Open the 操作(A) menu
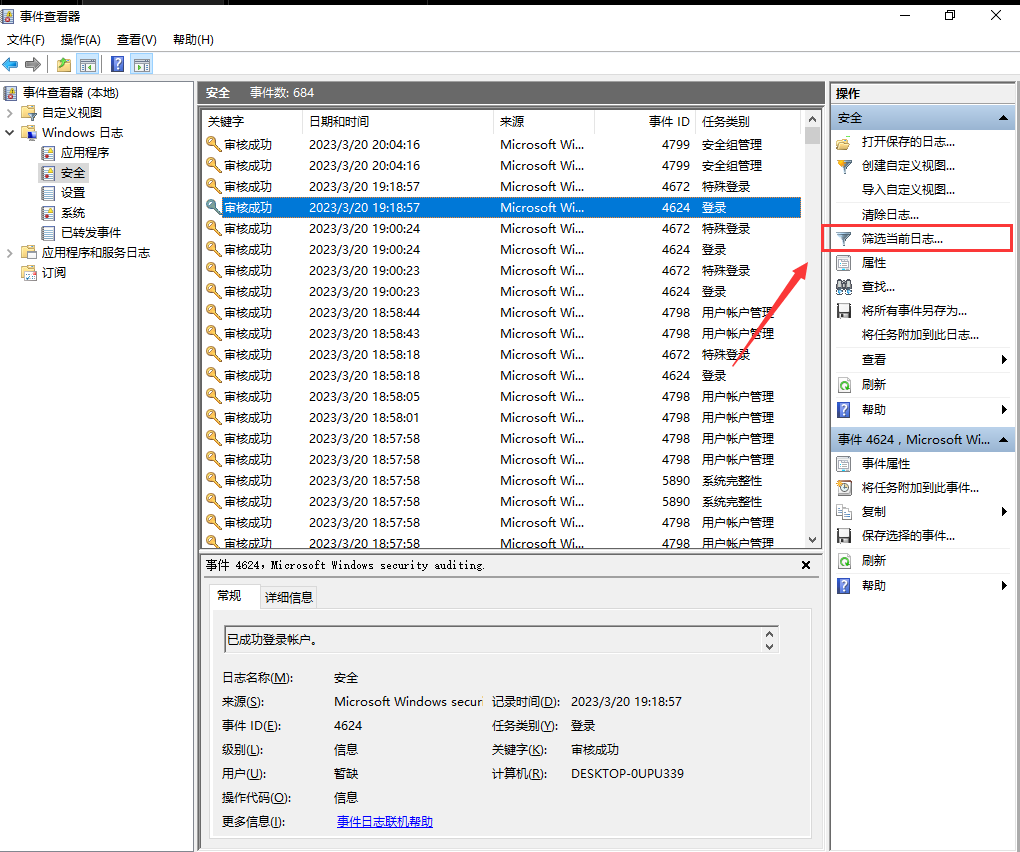The height and width of the screenshot is (852, 1020). click(x=80, y=40)
